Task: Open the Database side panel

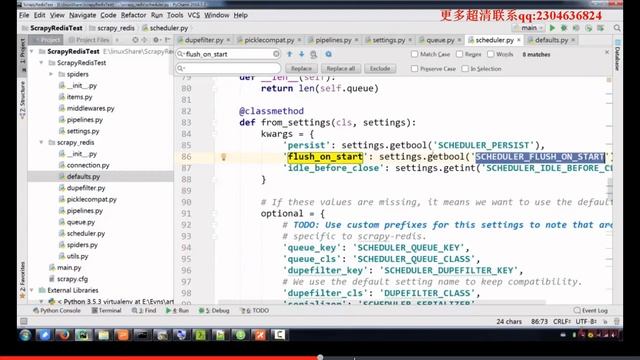Action: [618, 56]
